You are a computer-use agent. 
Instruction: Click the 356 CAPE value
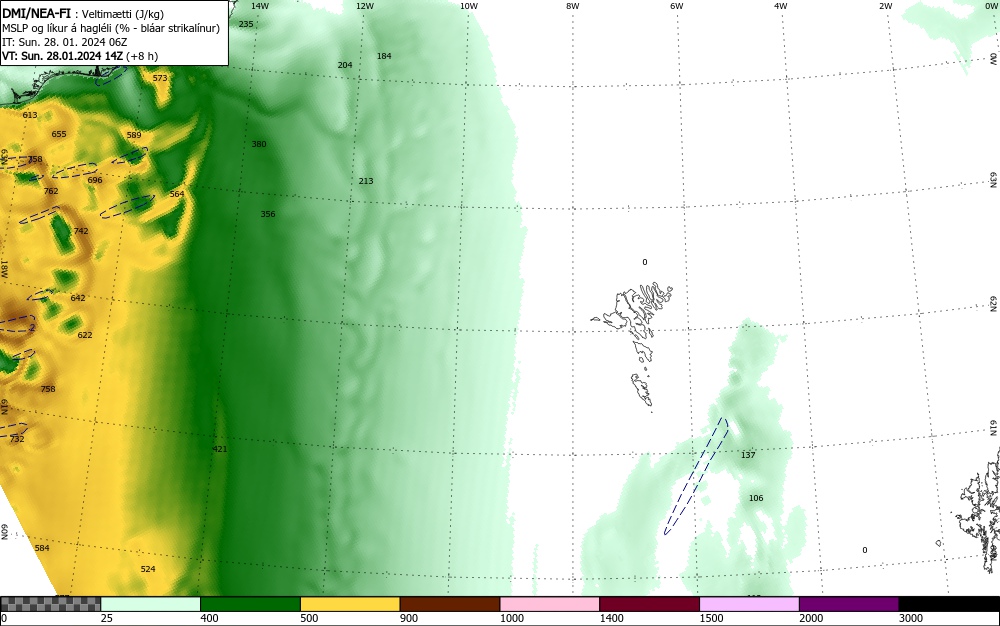click(x=268, y=214)
